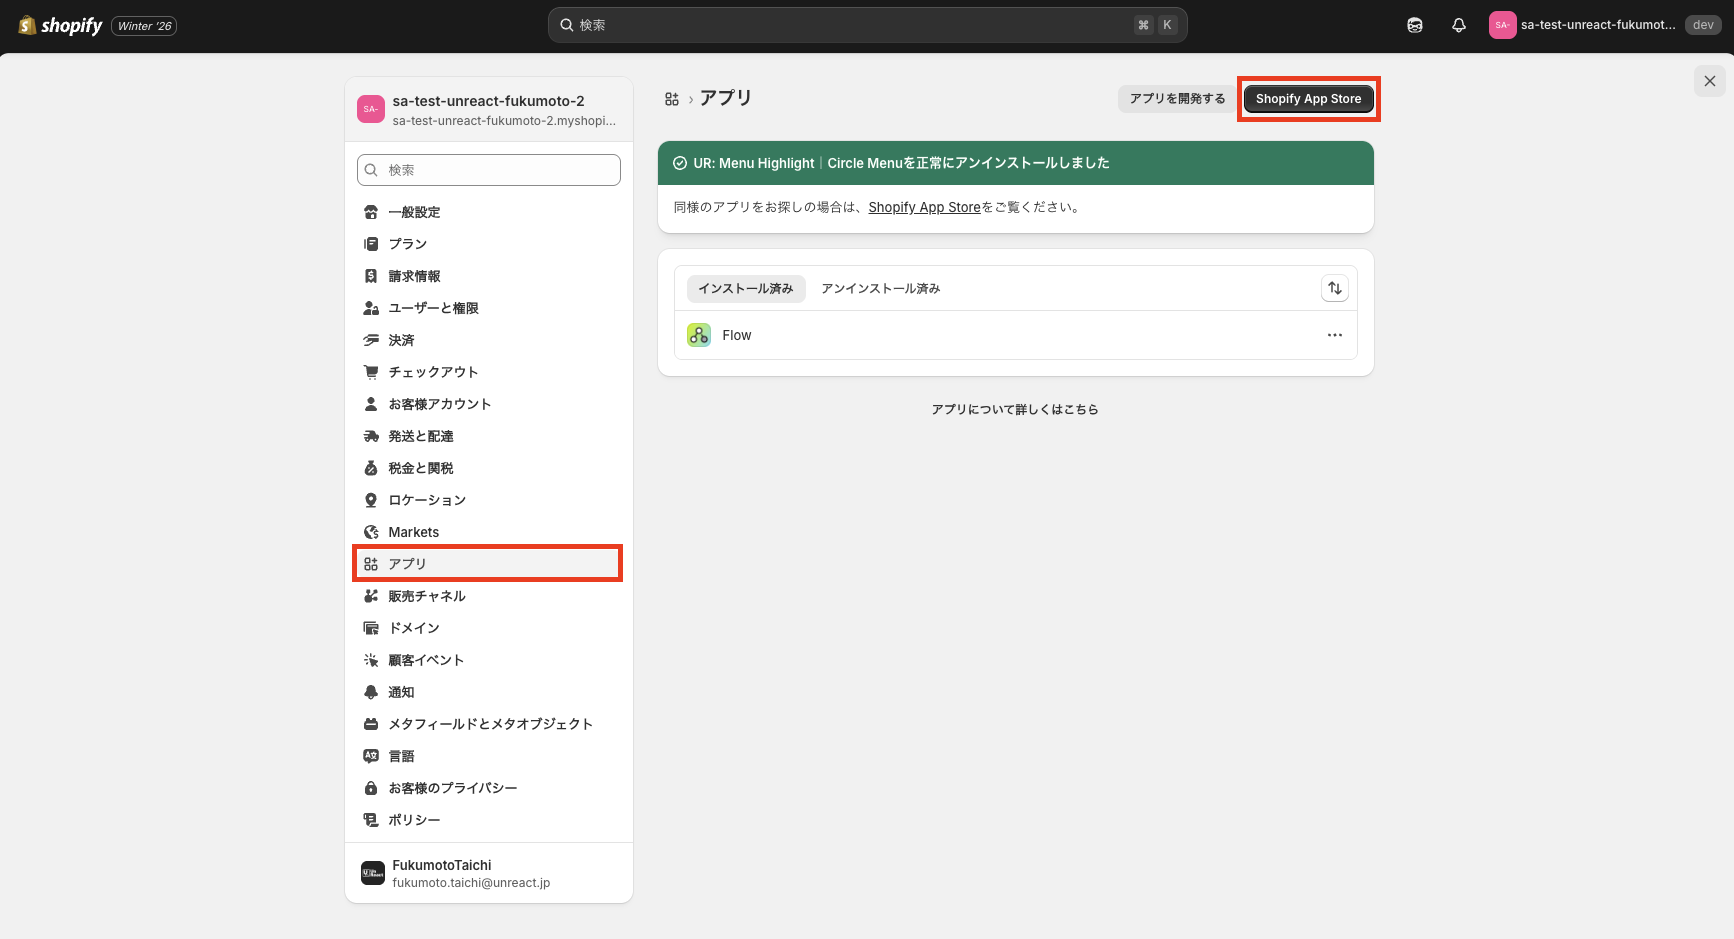Open Markets via the globe icon
The width and height of the screenshot is (1734, 939).
point(371,532)
